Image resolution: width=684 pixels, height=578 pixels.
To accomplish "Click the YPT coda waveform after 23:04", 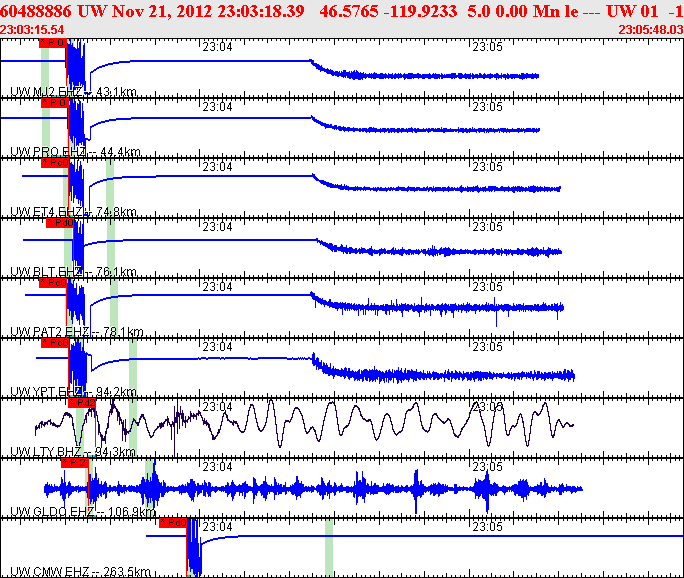I will pyautogui.click(x=443, y=370).
